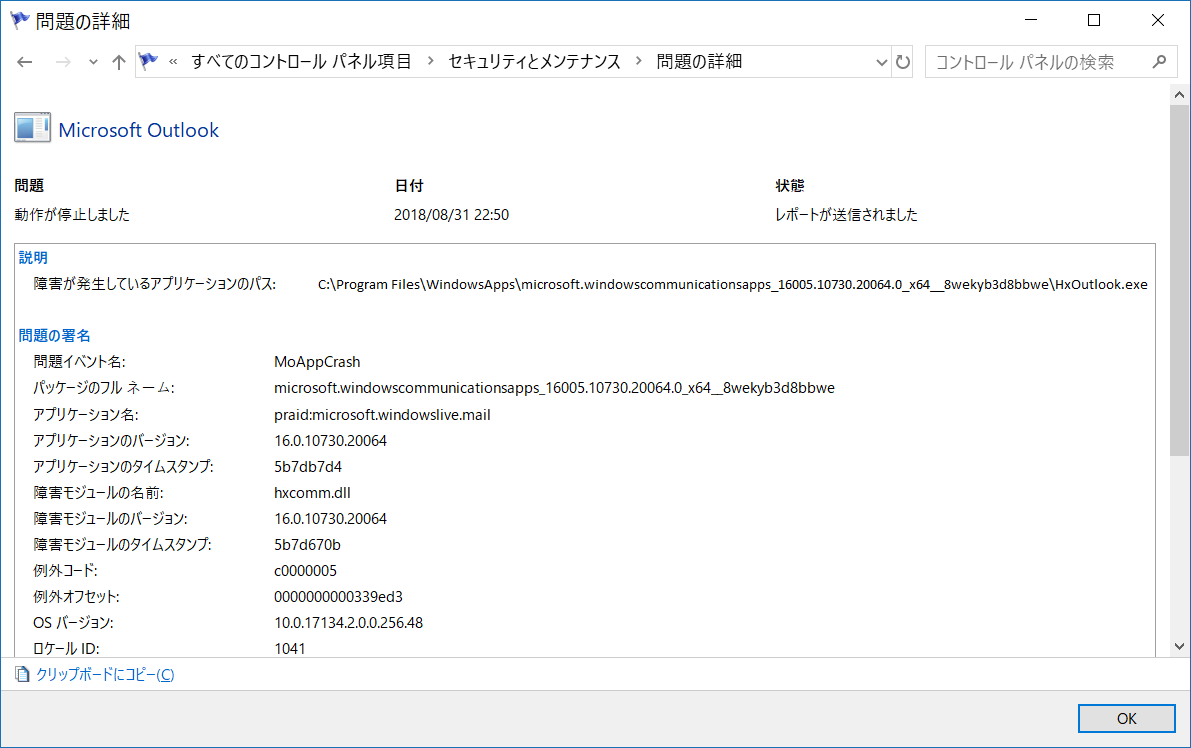Click the magnifier search icon

click(x=1159, y=62)
